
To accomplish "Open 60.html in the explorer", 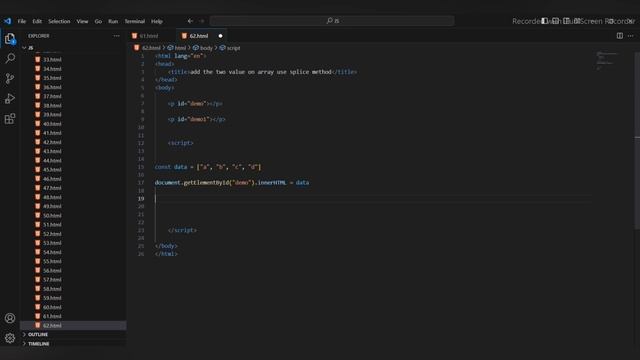I will pos(52,307).
